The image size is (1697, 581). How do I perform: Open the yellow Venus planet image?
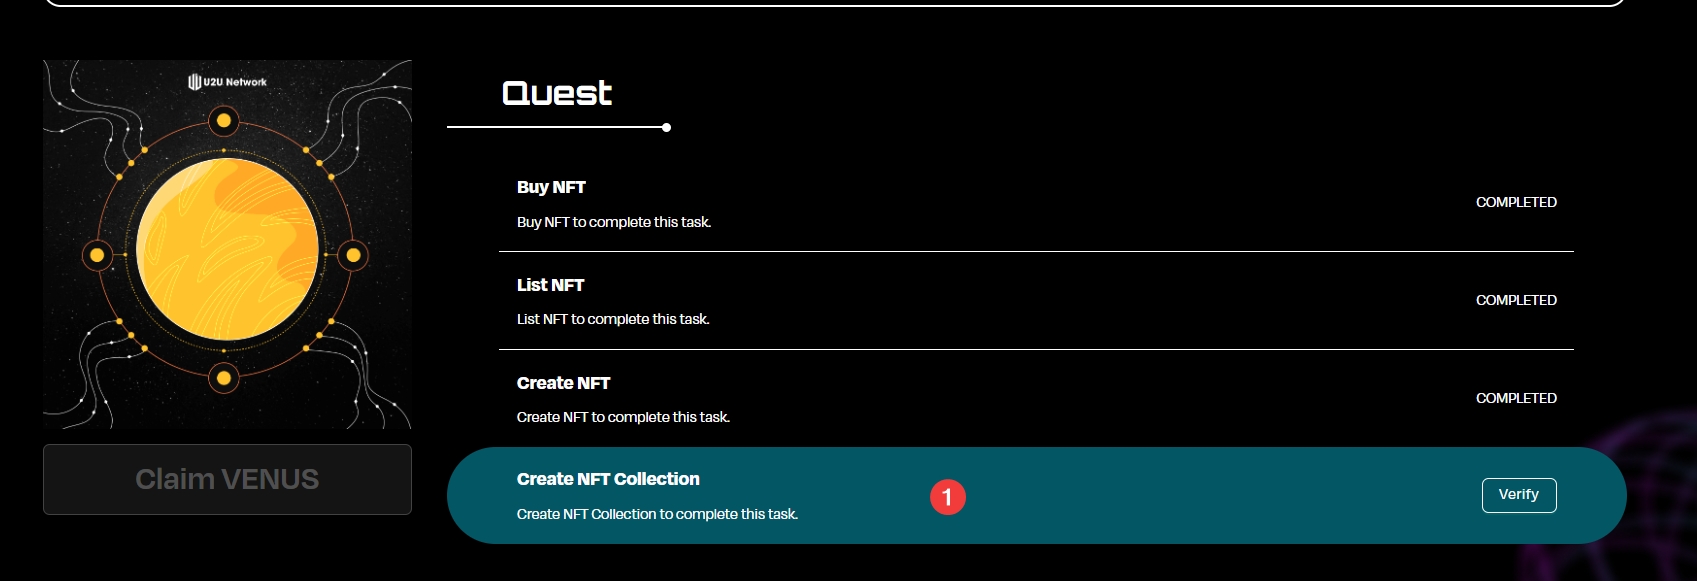coord(227,249)
